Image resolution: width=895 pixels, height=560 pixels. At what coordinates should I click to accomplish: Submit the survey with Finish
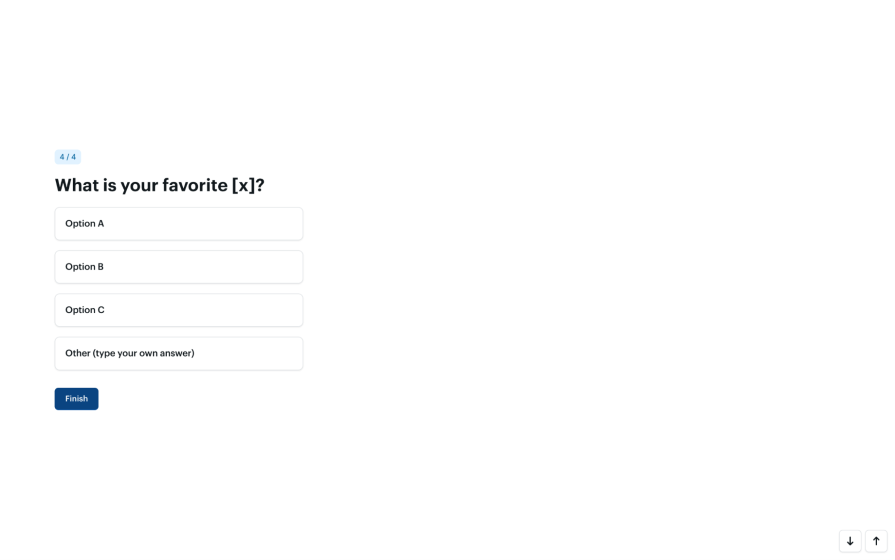pyautogui.click(x=76, y=399)
